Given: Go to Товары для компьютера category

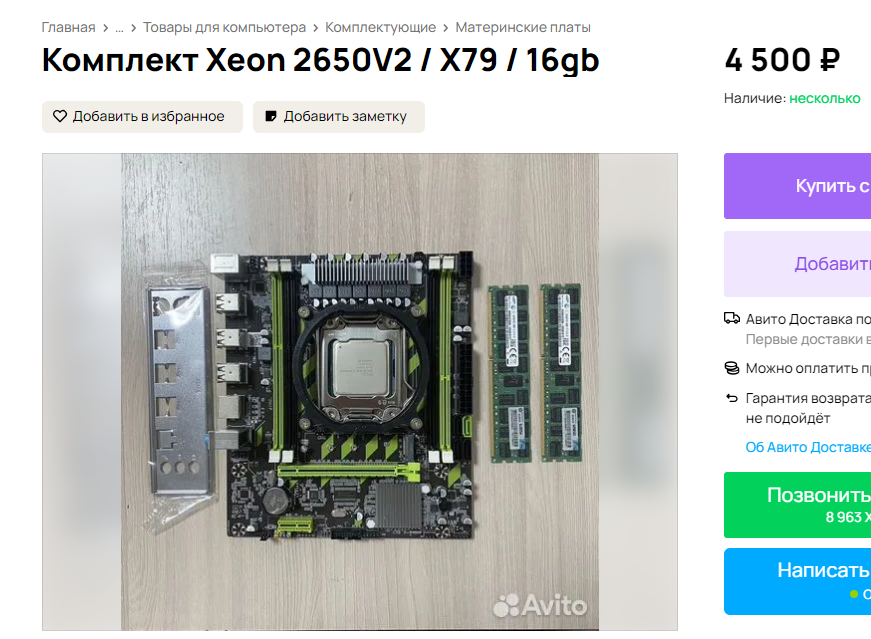Looking at the screenshot, I should pos(224,27).
